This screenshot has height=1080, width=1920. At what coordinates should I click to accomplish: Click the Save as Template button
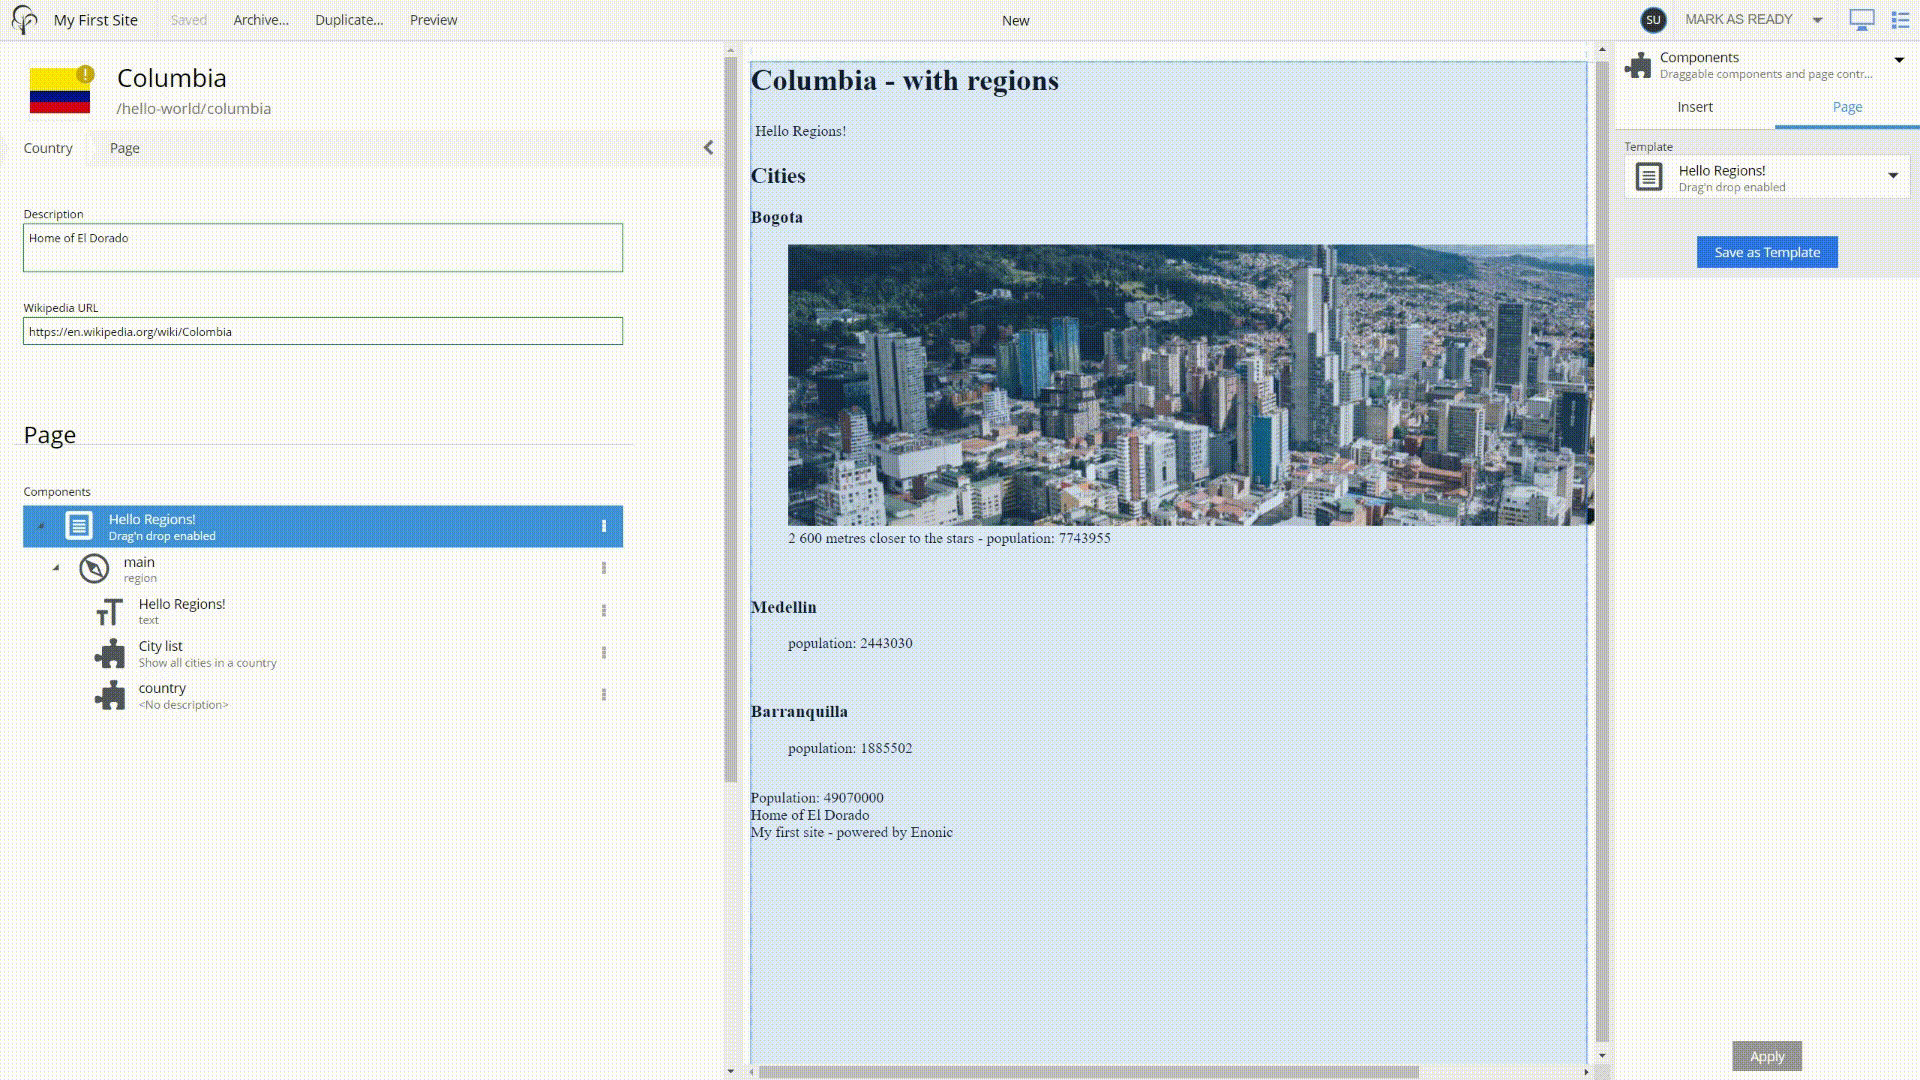(1766, 252)
